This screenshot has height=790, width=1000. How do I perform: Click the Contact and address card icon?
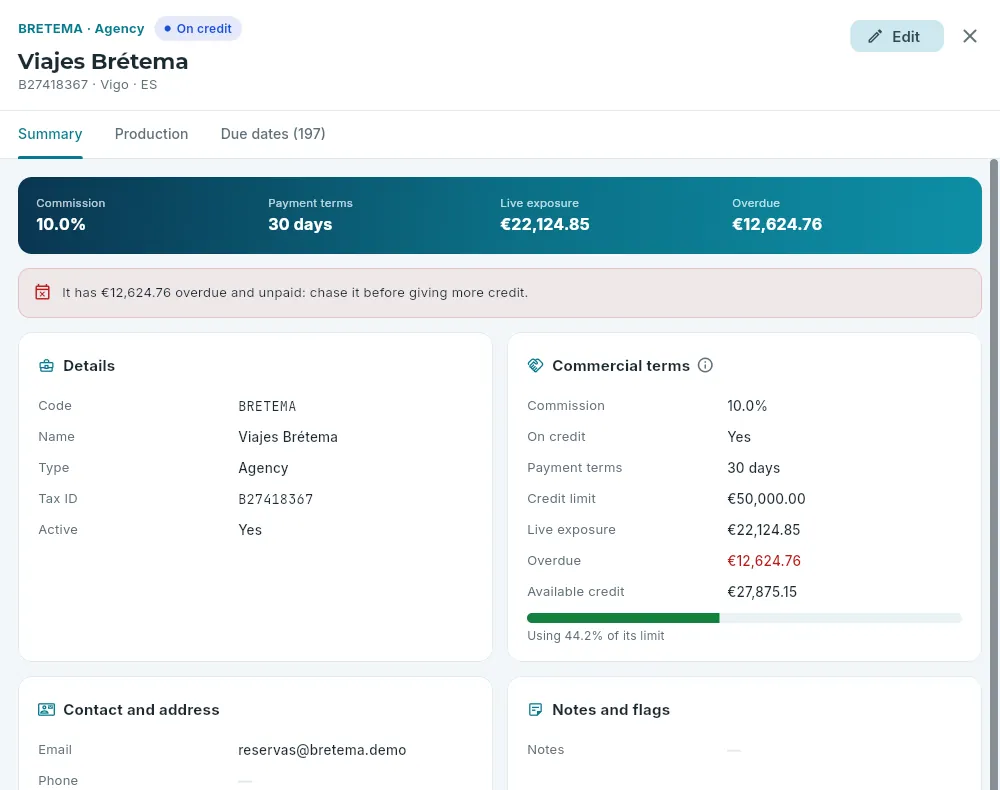pyautogui.click(x=47, y=710)
